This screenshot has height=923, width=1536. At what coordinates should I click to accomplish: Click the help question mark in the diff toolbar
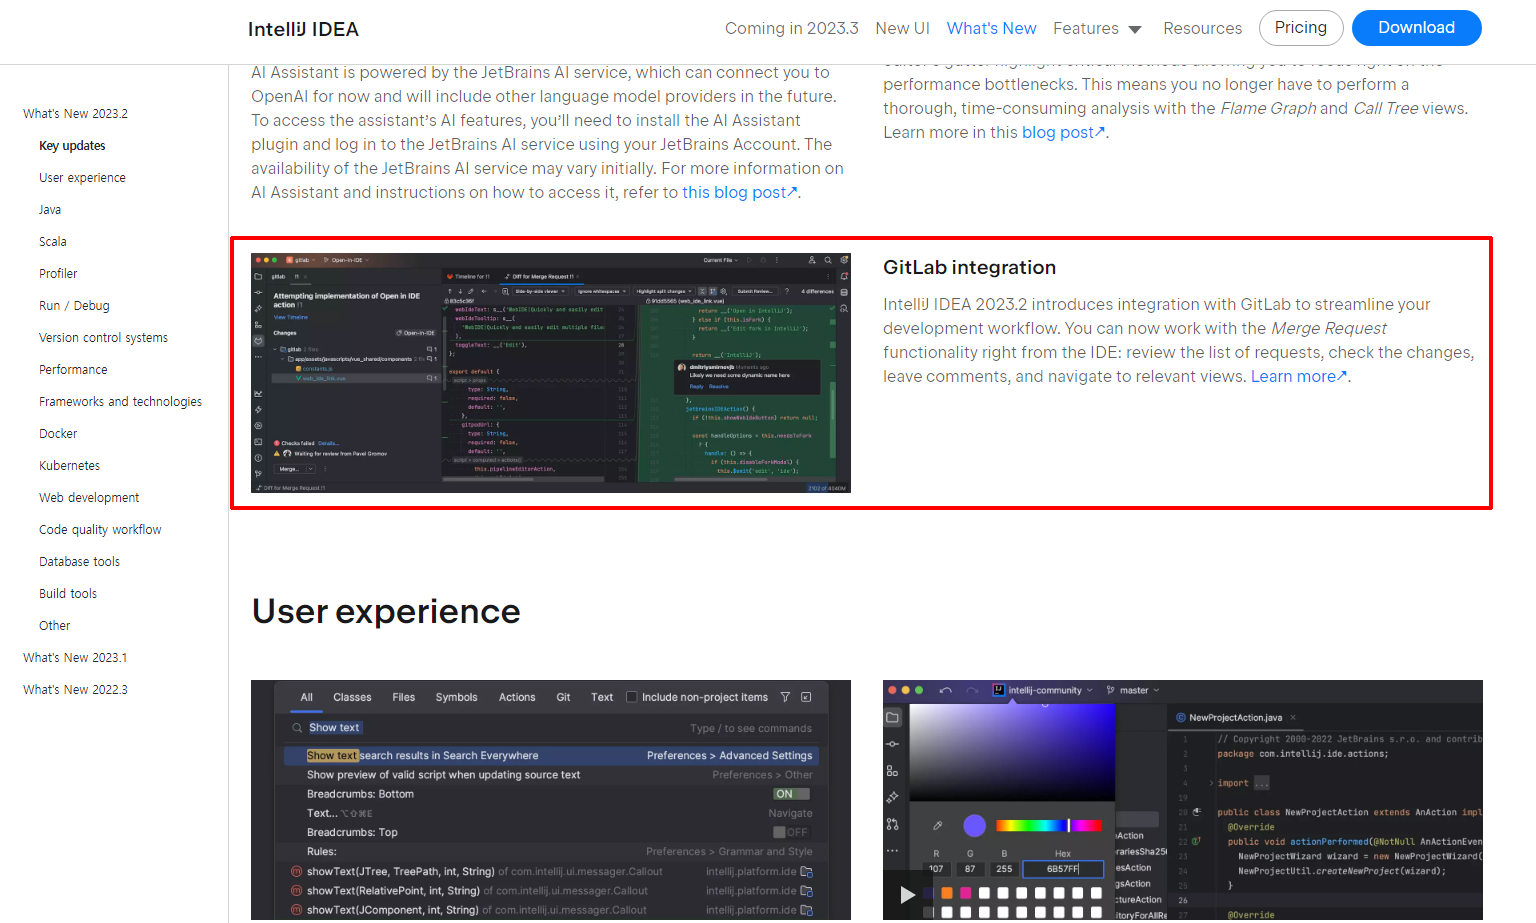point(787,291)
